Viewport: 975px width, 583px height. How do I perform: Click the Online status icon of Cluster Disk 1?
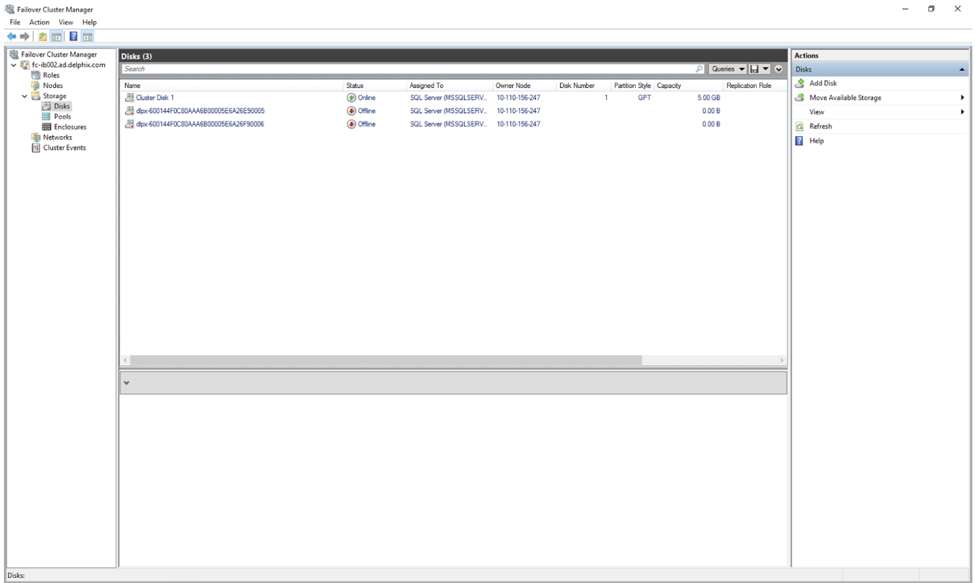[351, 97]
